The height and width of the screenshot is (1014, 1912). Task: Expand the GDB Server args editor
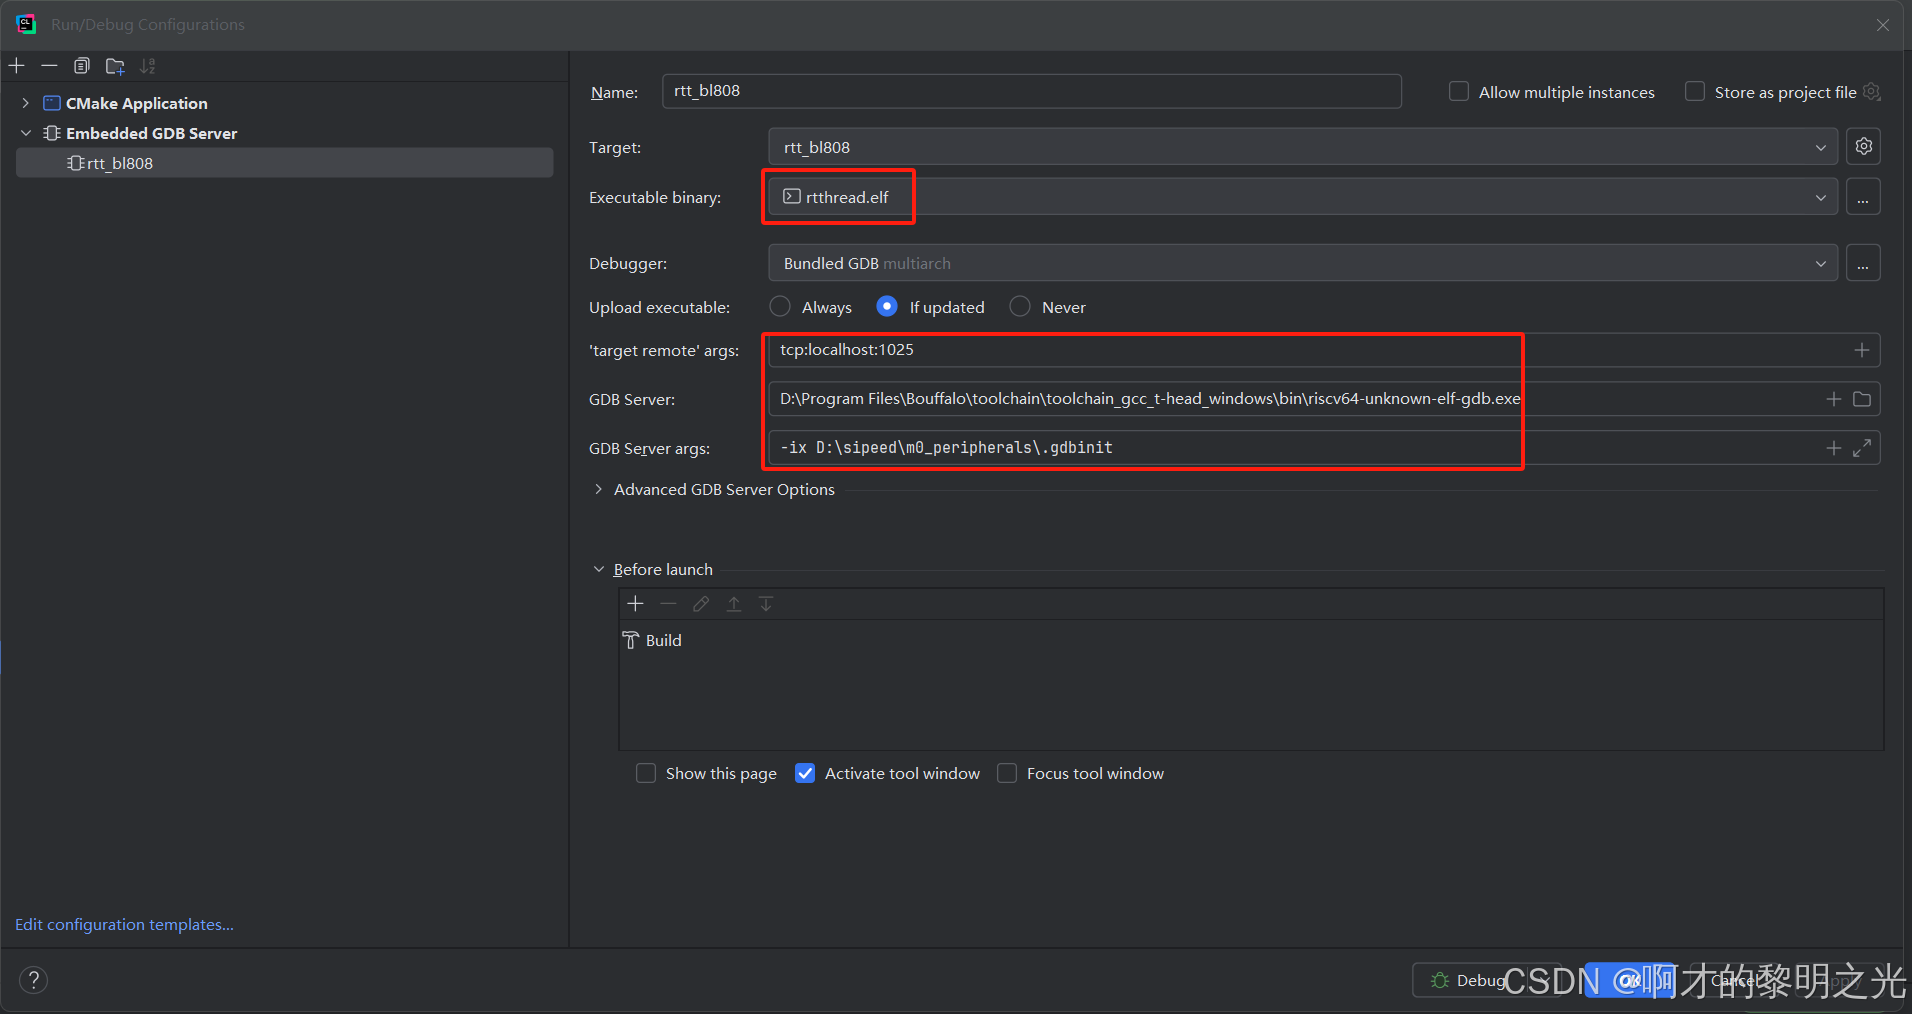tap(1864, 447)
